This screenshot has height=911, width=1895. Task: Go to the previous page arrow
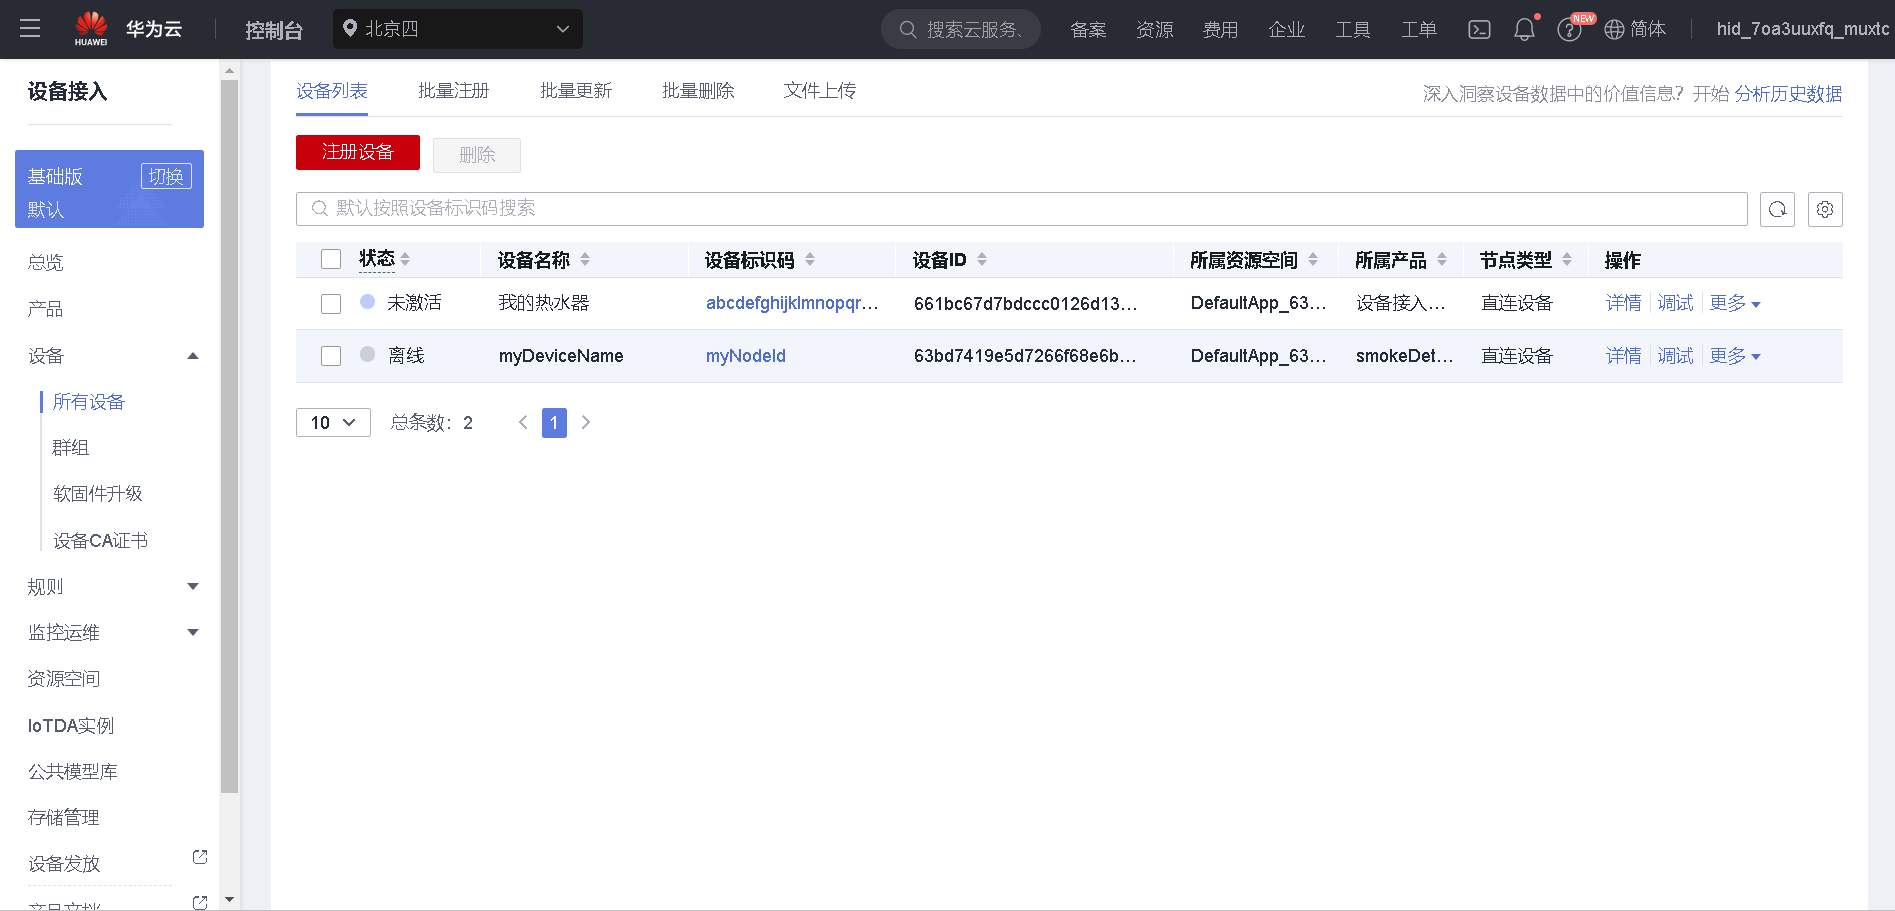(x=523, y=422)
